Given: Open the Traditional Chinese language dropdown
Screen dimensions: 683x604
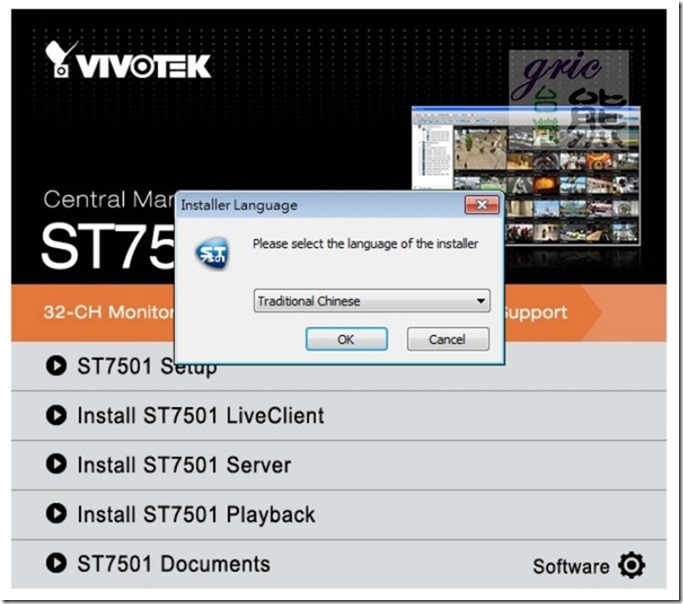Looking at the screenshot, I should 372,300.
